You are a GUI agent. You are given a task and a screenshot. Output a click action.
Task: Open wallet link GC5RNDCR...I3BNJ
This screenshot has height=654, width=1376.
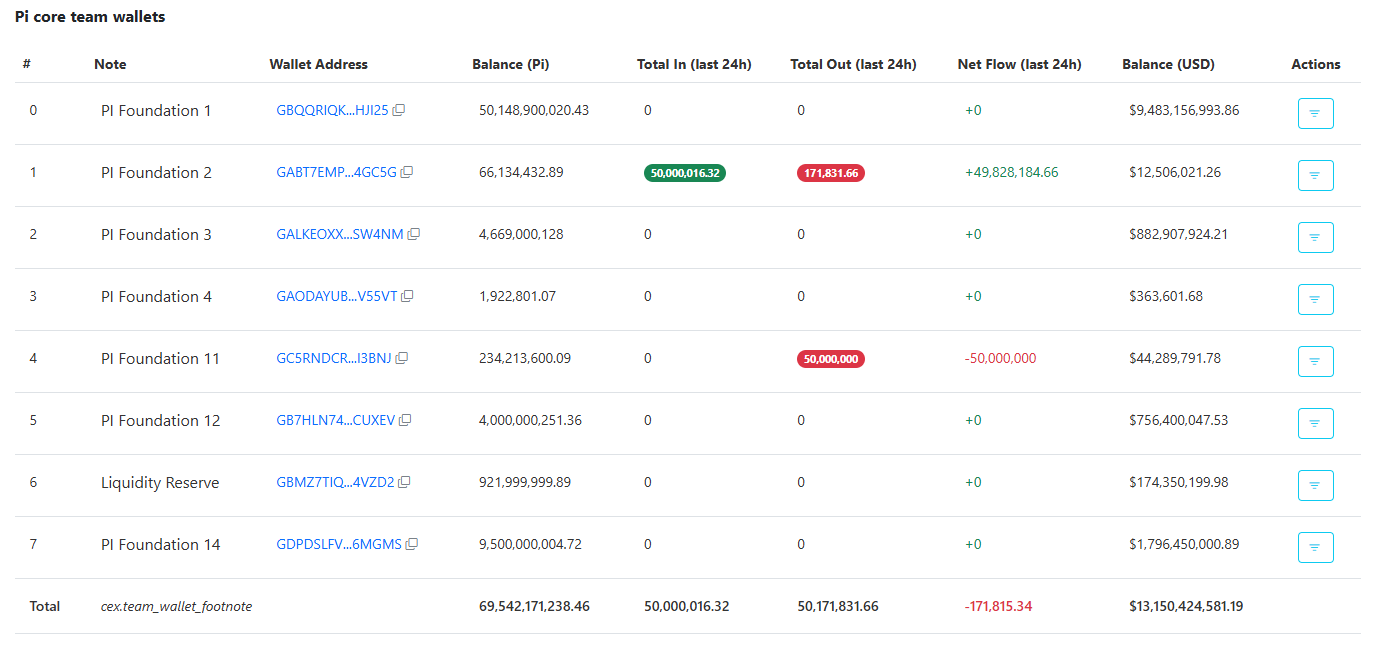334,359
